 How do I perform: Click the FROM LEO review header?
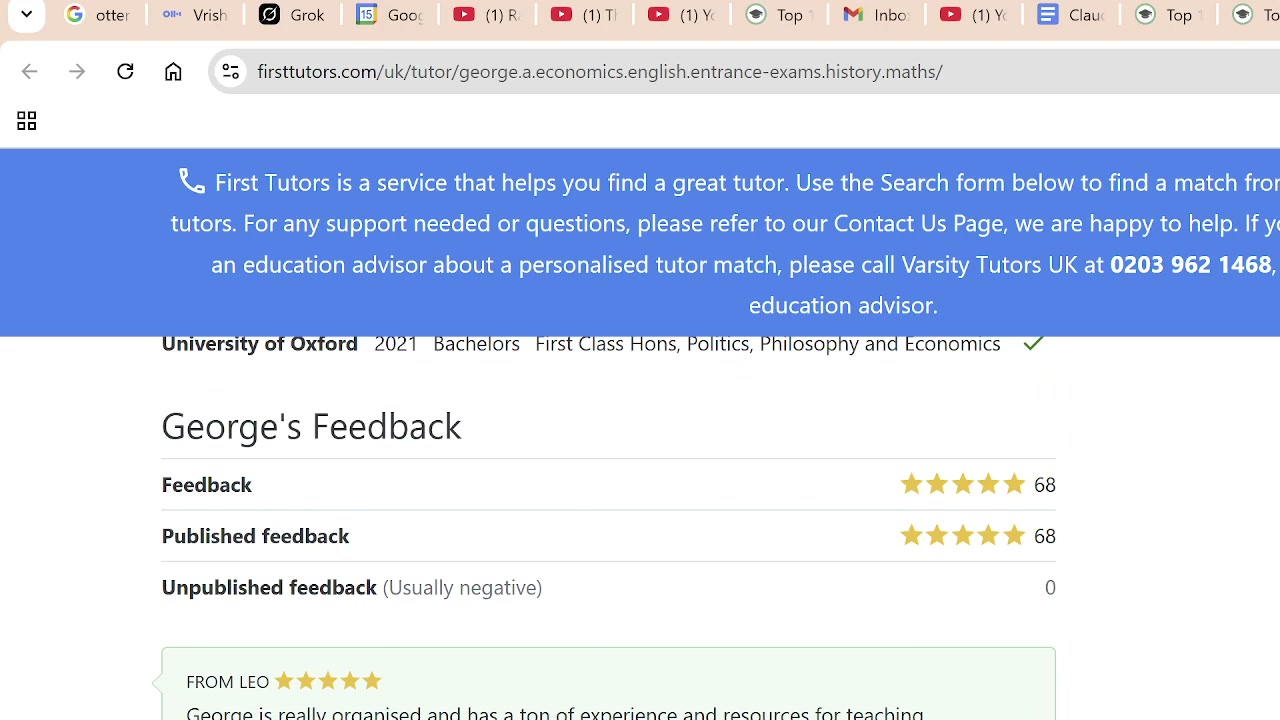[227, 681]
